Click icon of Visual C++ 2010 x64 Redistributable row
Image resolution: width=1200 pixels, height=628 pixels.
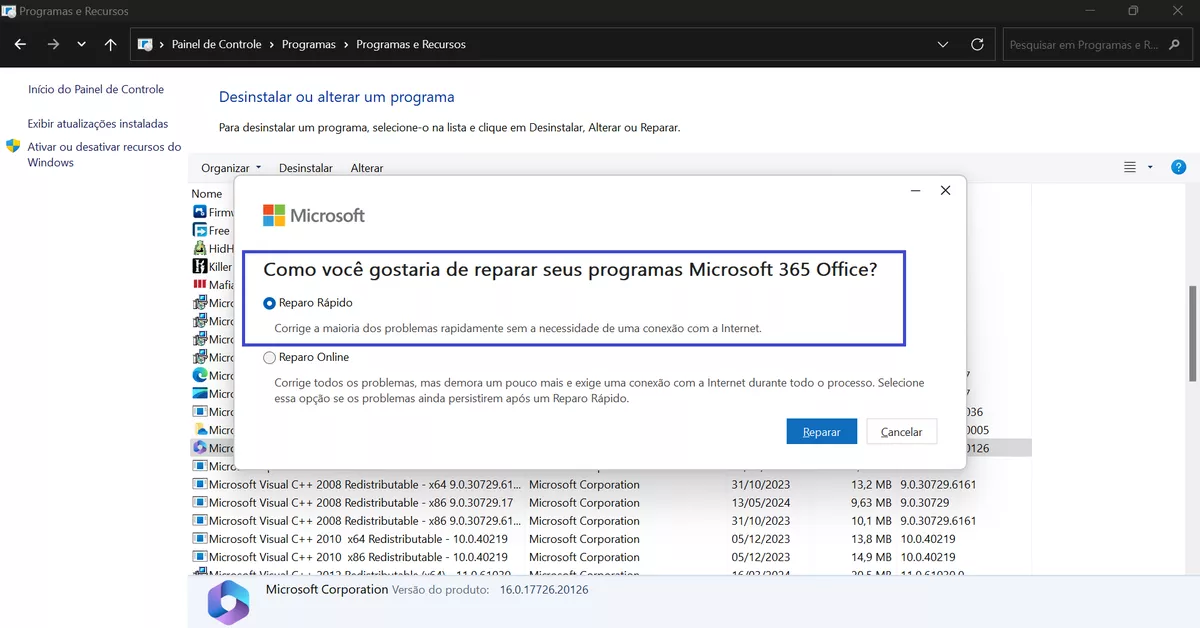(199, 539)
